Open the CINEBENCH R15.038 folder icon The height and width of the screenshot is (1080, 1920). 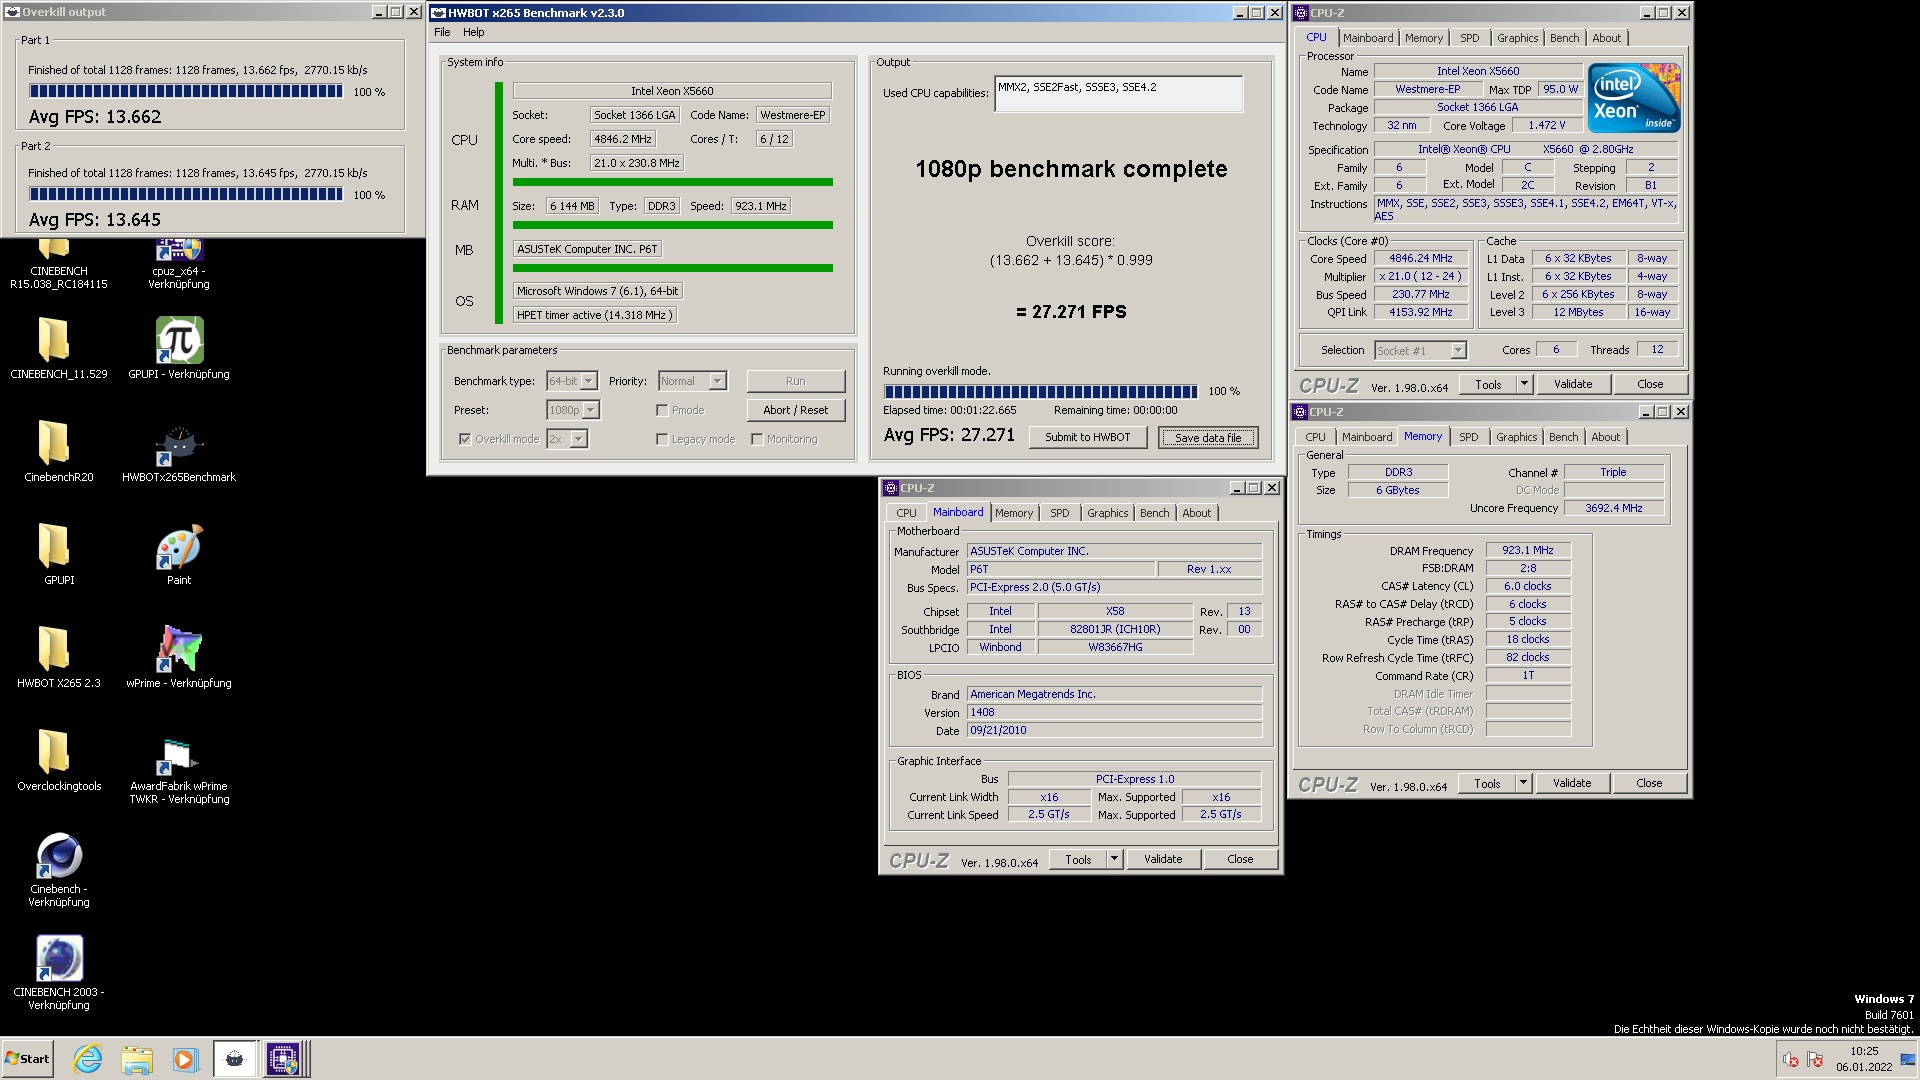pos(54,249)
